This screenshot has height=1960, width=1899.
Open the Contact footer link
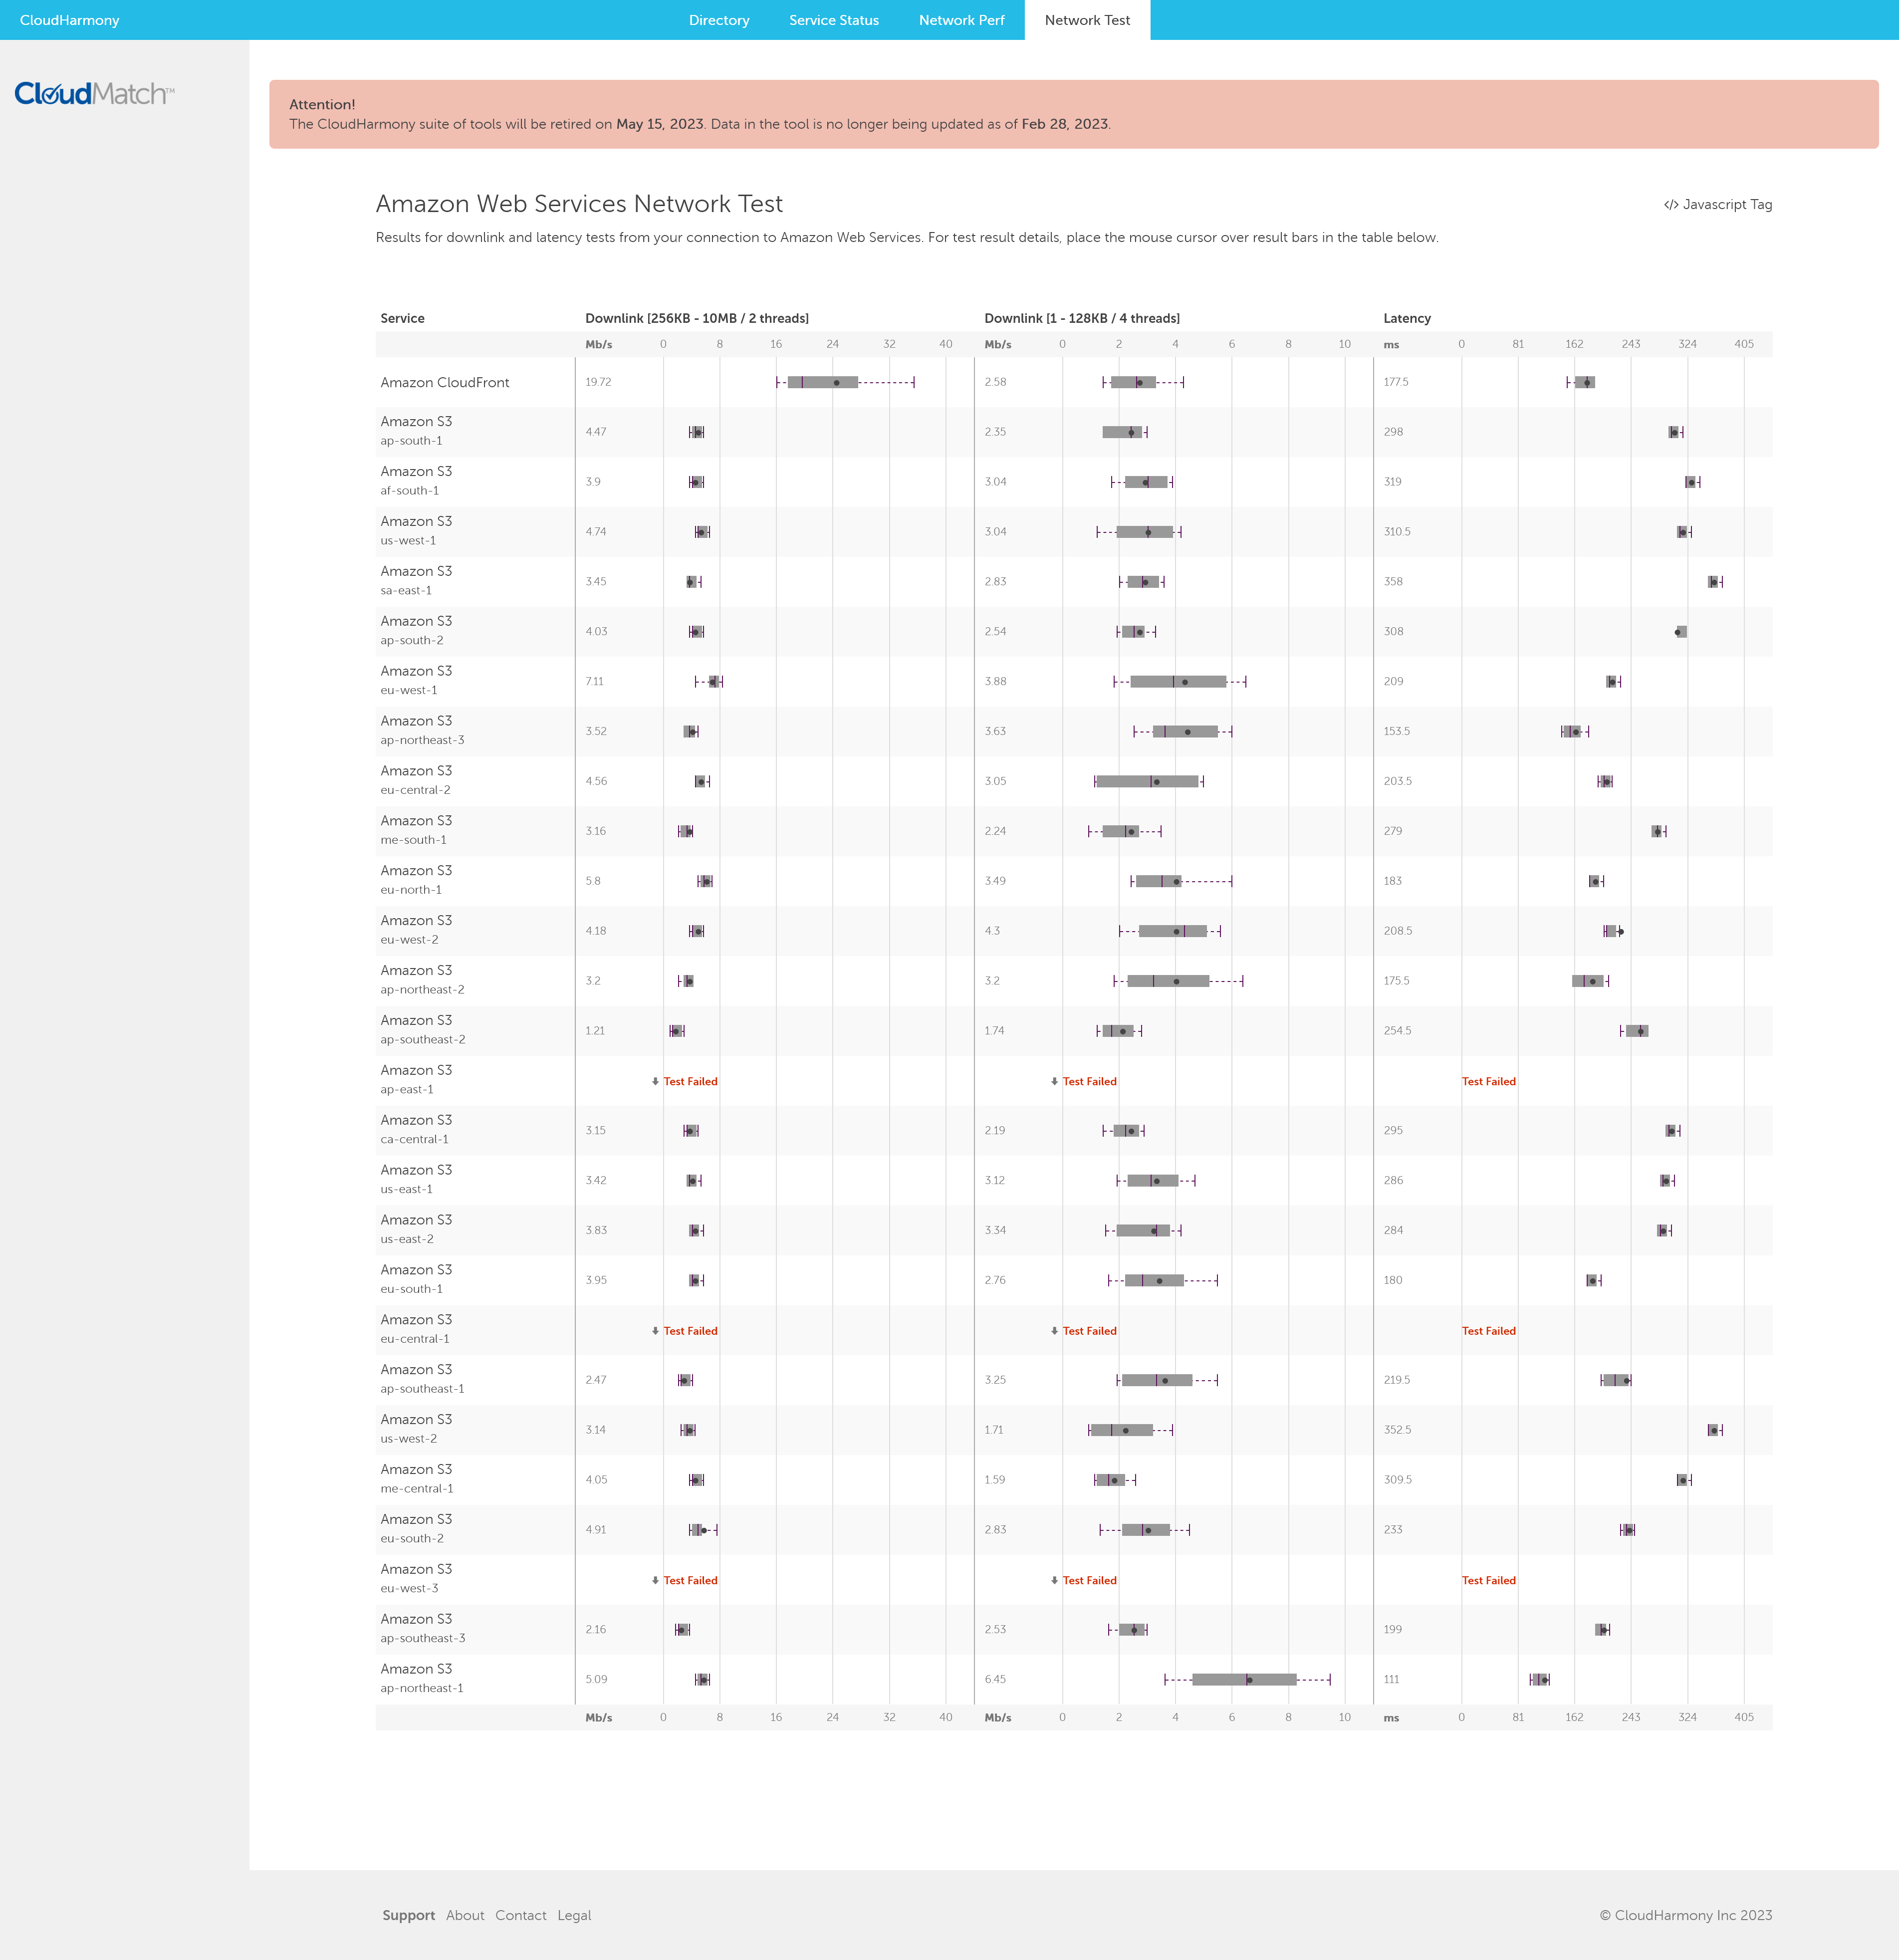point(521,1915)
